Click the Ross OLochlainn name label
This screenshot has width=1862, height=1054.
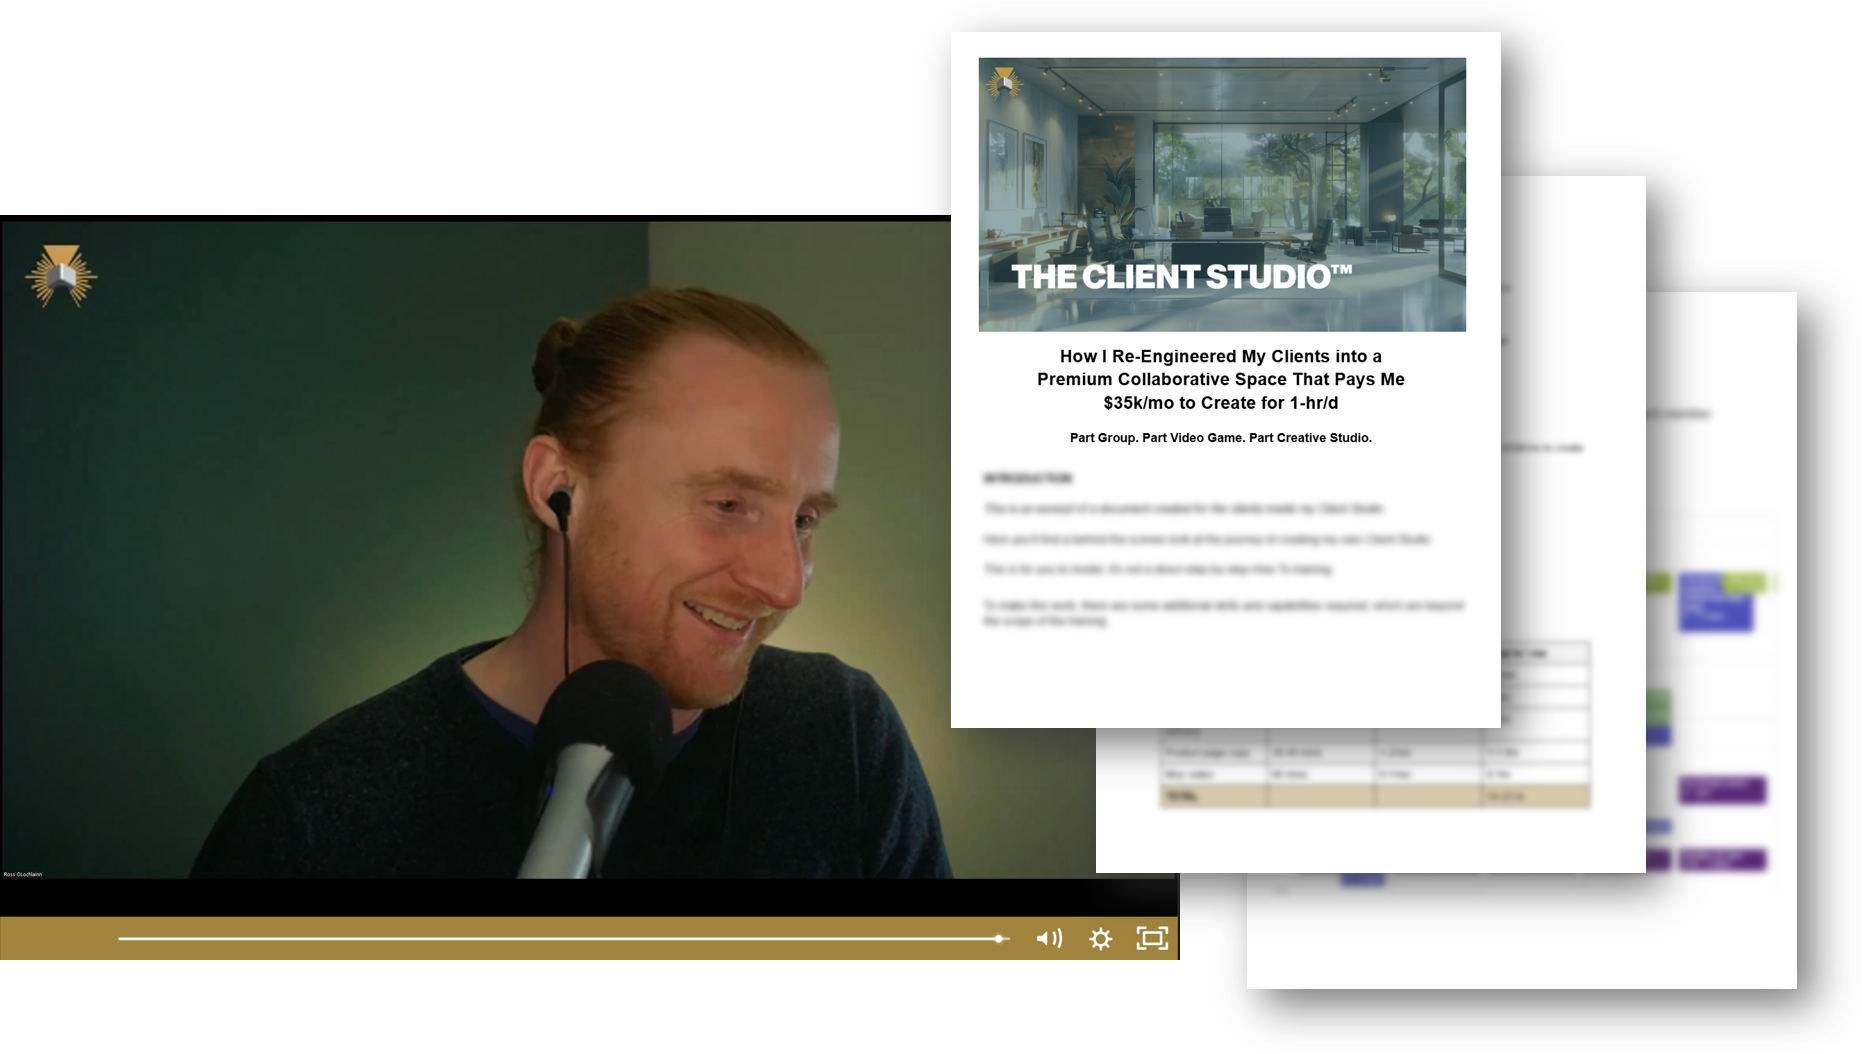click(x=23, y=874)
